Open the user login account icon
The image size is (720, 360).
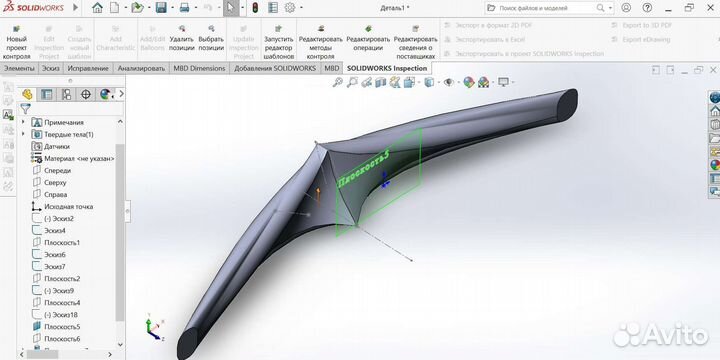tap(626, 8)
